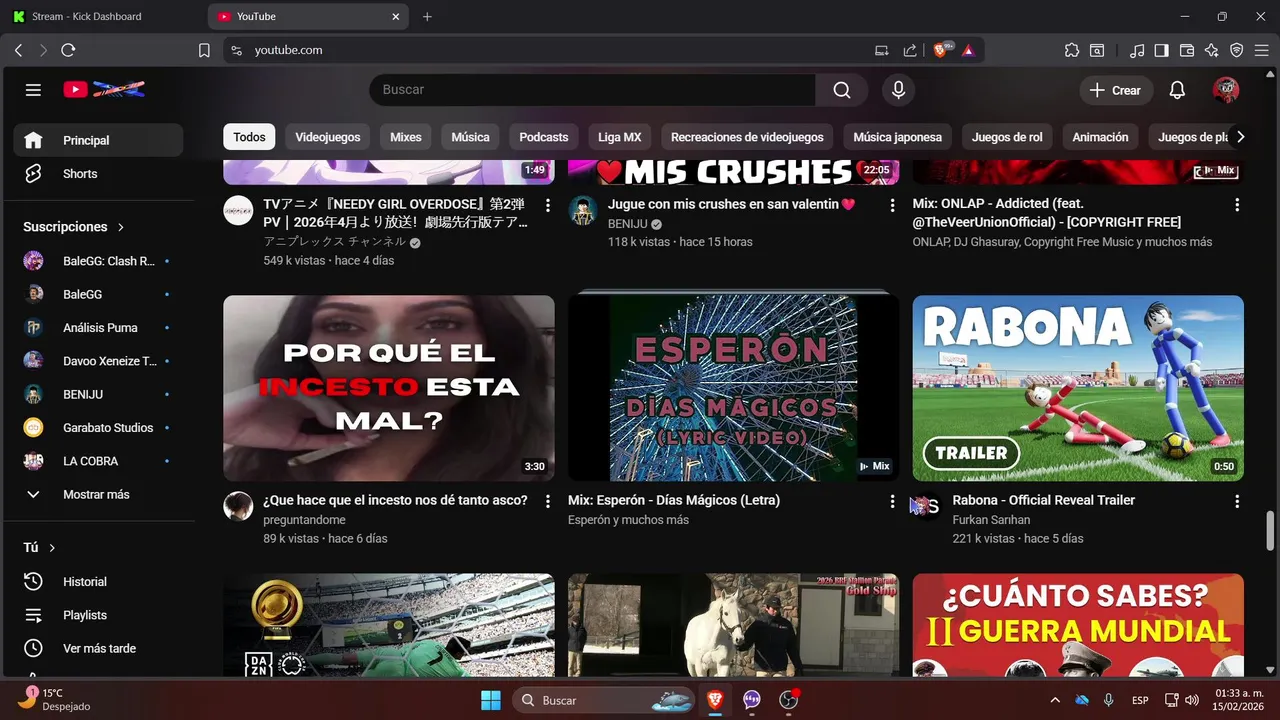Screen dimensions: 1280x720
Task: Click the YouTube search input field
Action: pos(593,90)
